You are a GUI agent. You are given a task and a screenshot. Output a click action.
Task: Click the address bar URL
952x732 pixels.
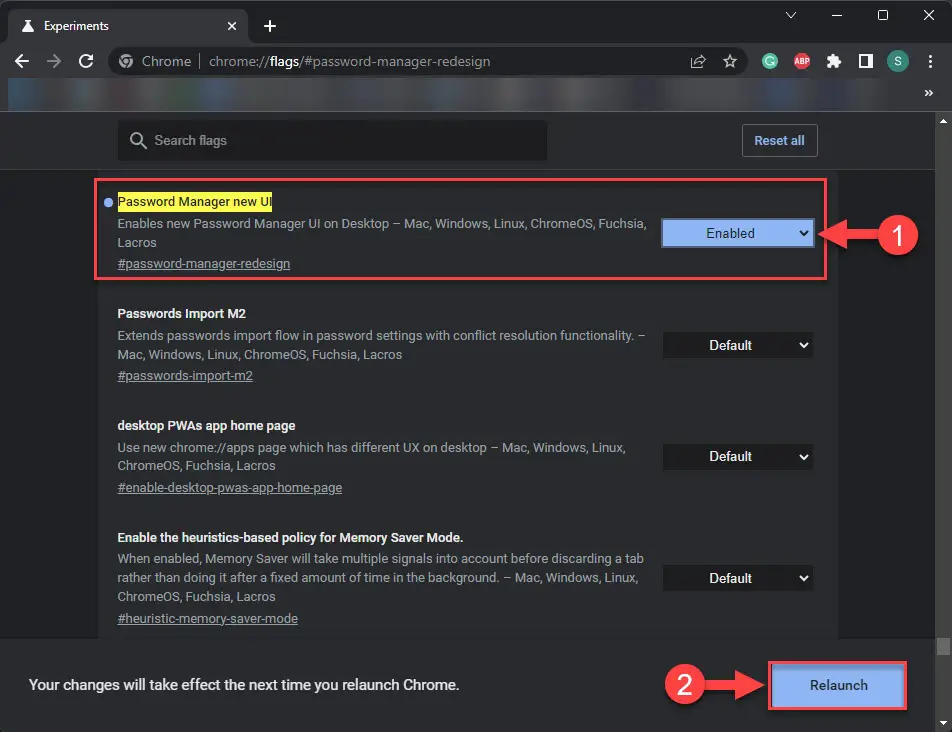click(x=349, y=61)
